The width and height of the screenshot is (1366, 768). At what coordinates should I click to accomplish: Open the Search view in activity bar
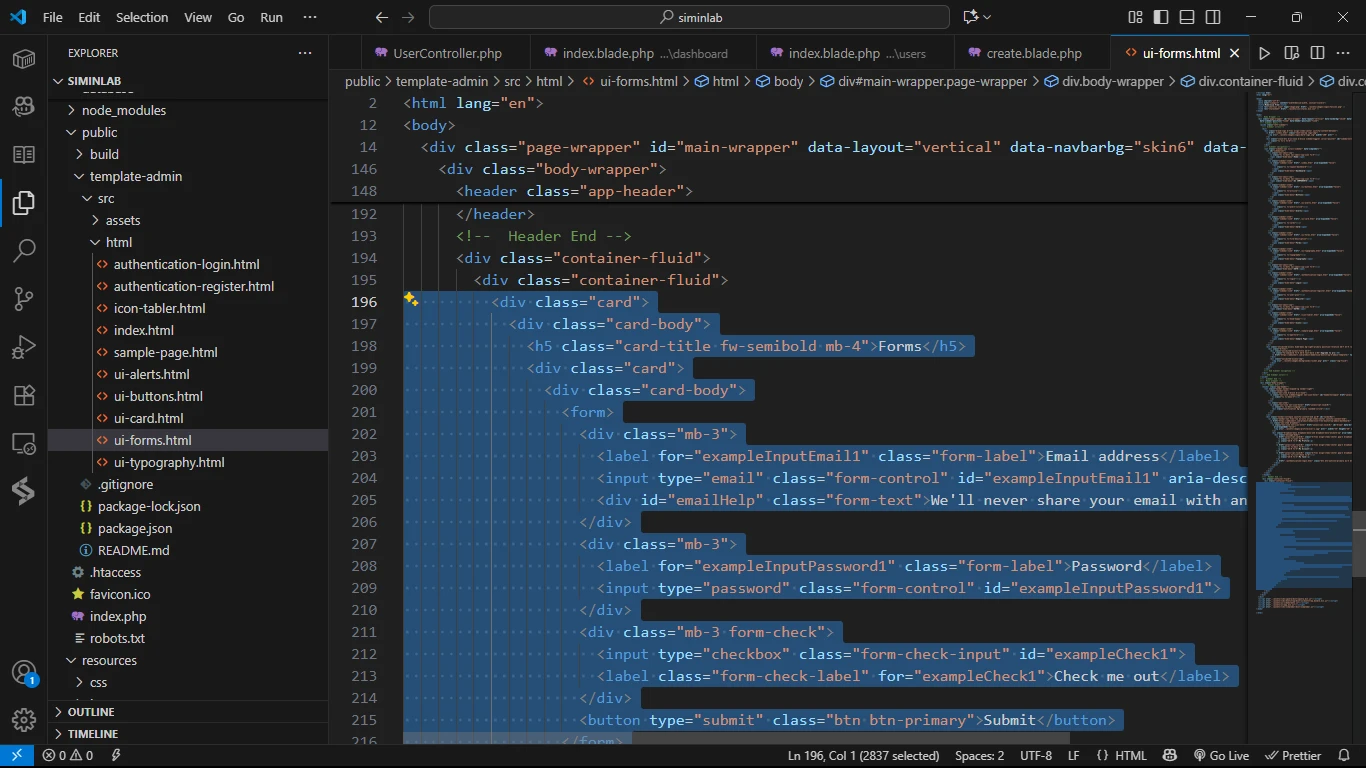pyautogui.click(x=24, y=250)
